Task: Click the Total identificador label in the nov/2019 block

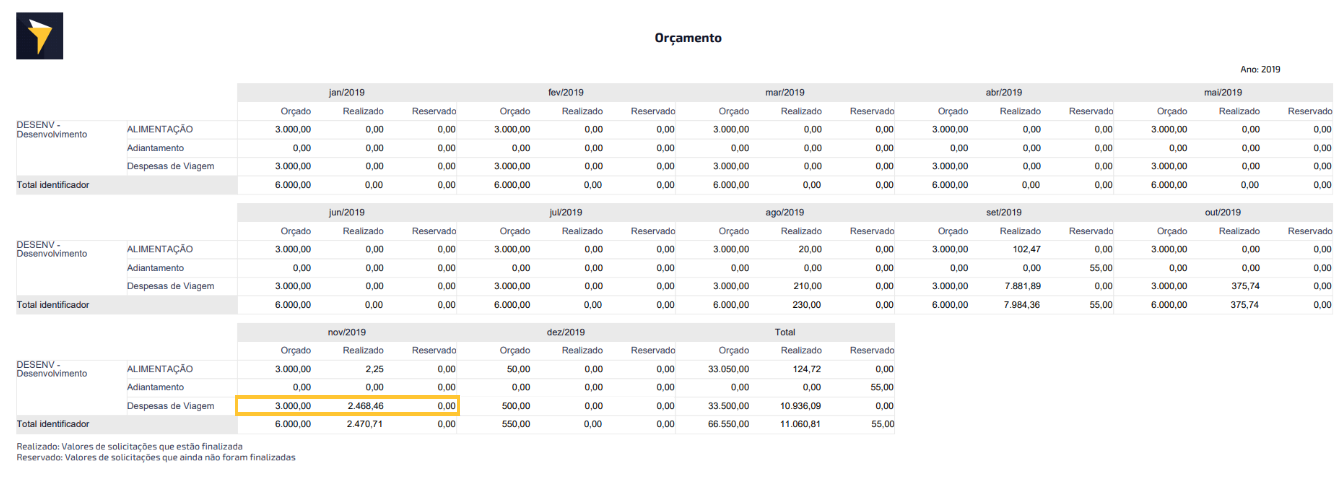Action: tap(53, 424)
